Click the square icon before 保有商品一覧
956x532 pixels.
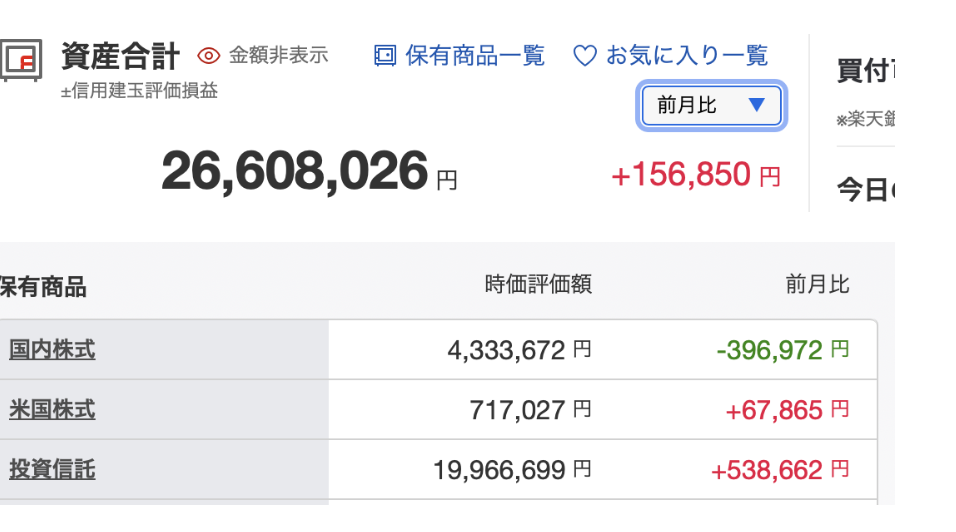pyautogui.click(x=385, y=56)
